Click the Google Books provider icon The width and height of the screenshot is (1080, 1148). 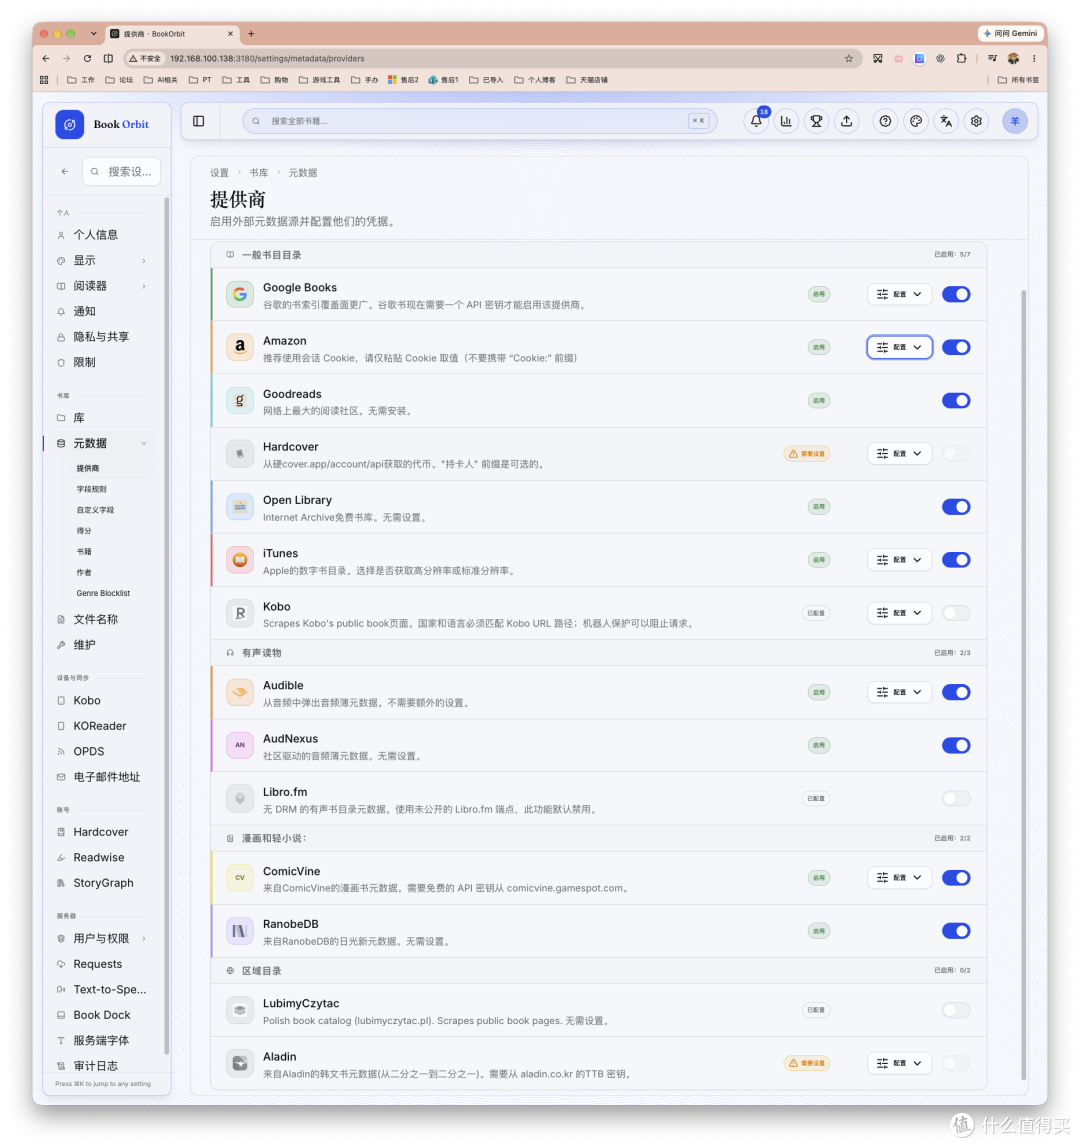[x=239, y=294]
